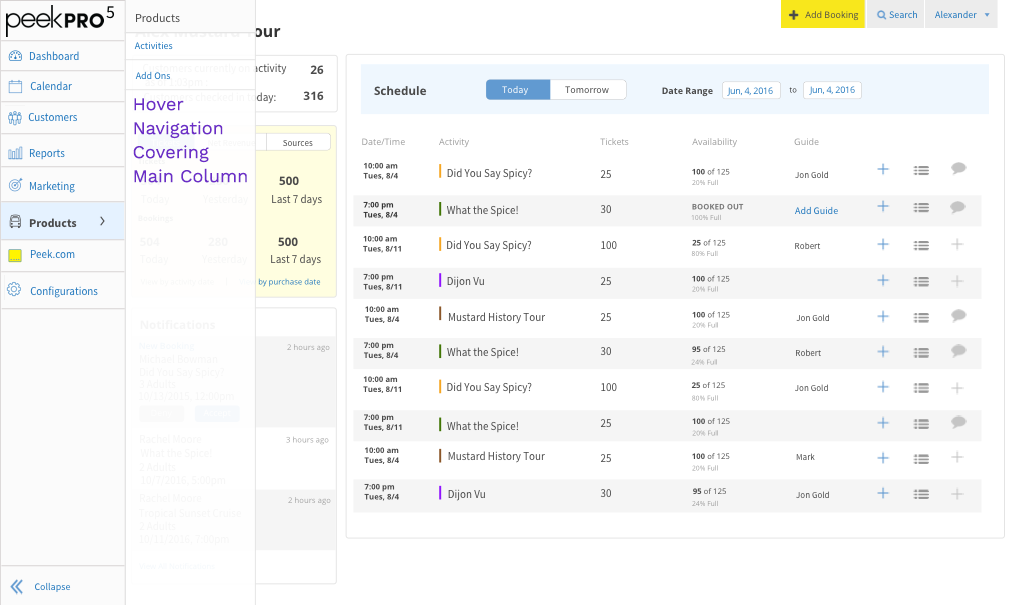
Task: Edit the Date Range end date field
Action: point(832,90)
